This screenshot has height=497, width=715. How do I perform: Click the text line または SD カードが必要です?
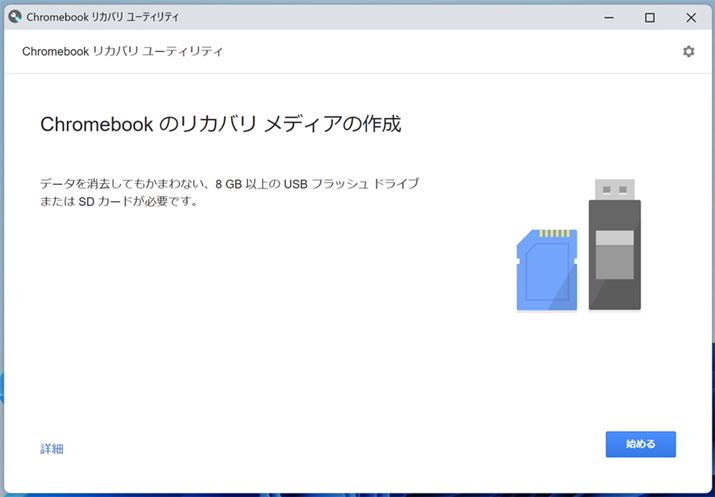tap(119, 202)
